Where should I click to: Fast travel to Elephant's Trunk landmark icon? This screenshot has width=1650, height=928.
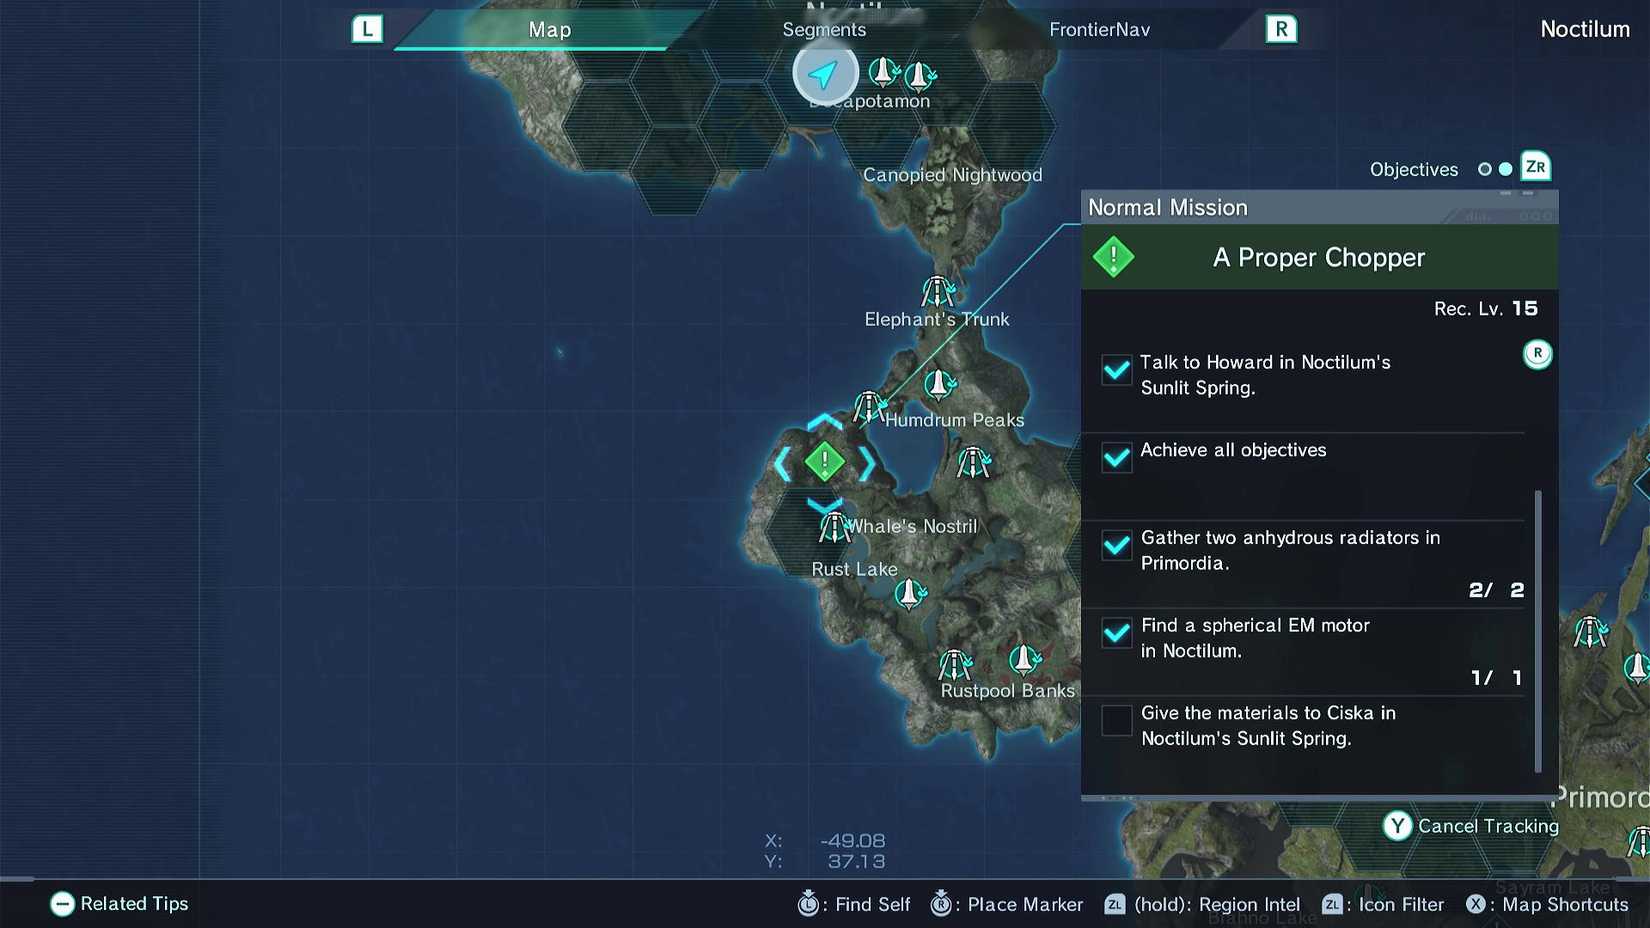937,291
